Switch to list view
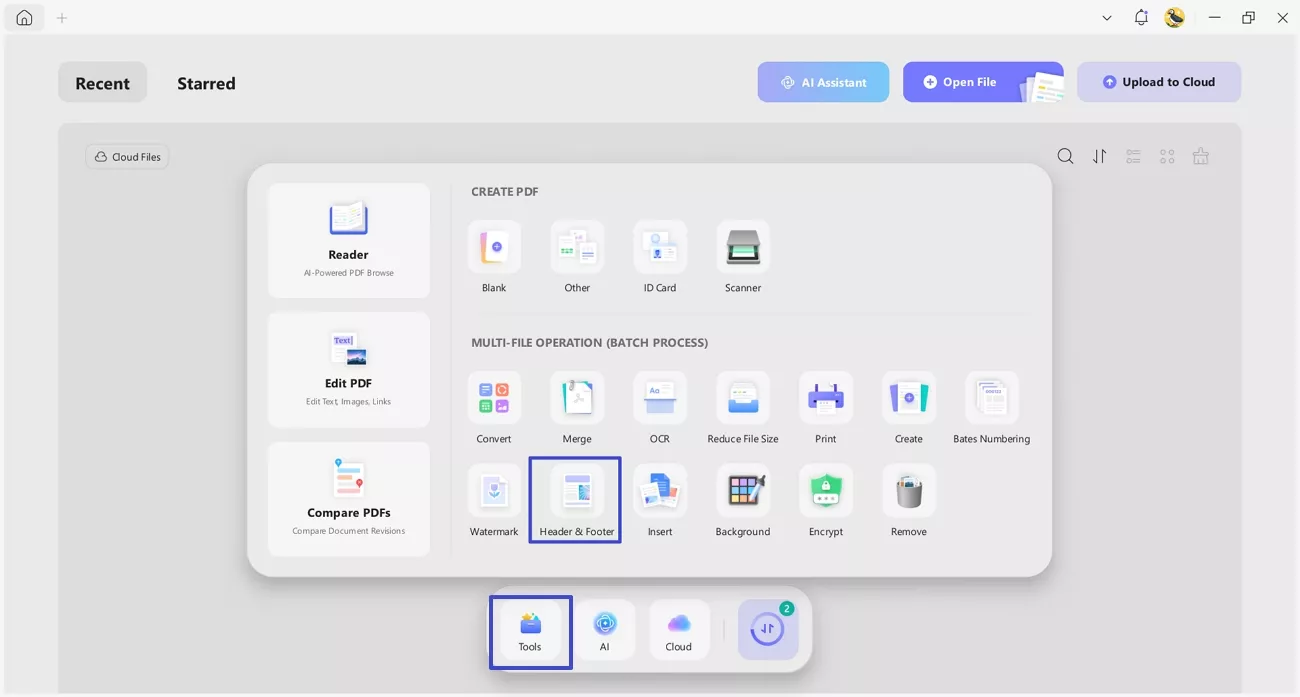 (x=1133, y=156)
